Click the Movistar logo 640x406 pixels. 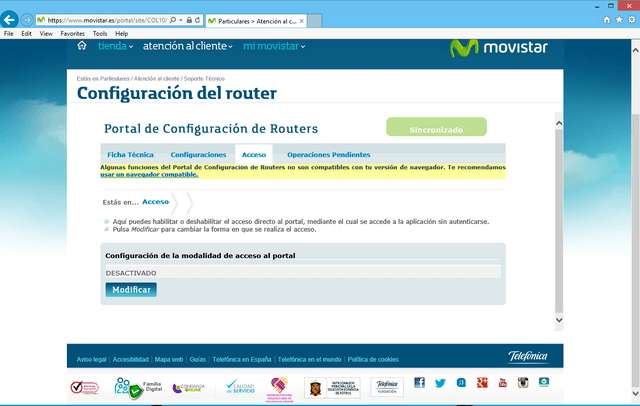[x=498, y=48]
